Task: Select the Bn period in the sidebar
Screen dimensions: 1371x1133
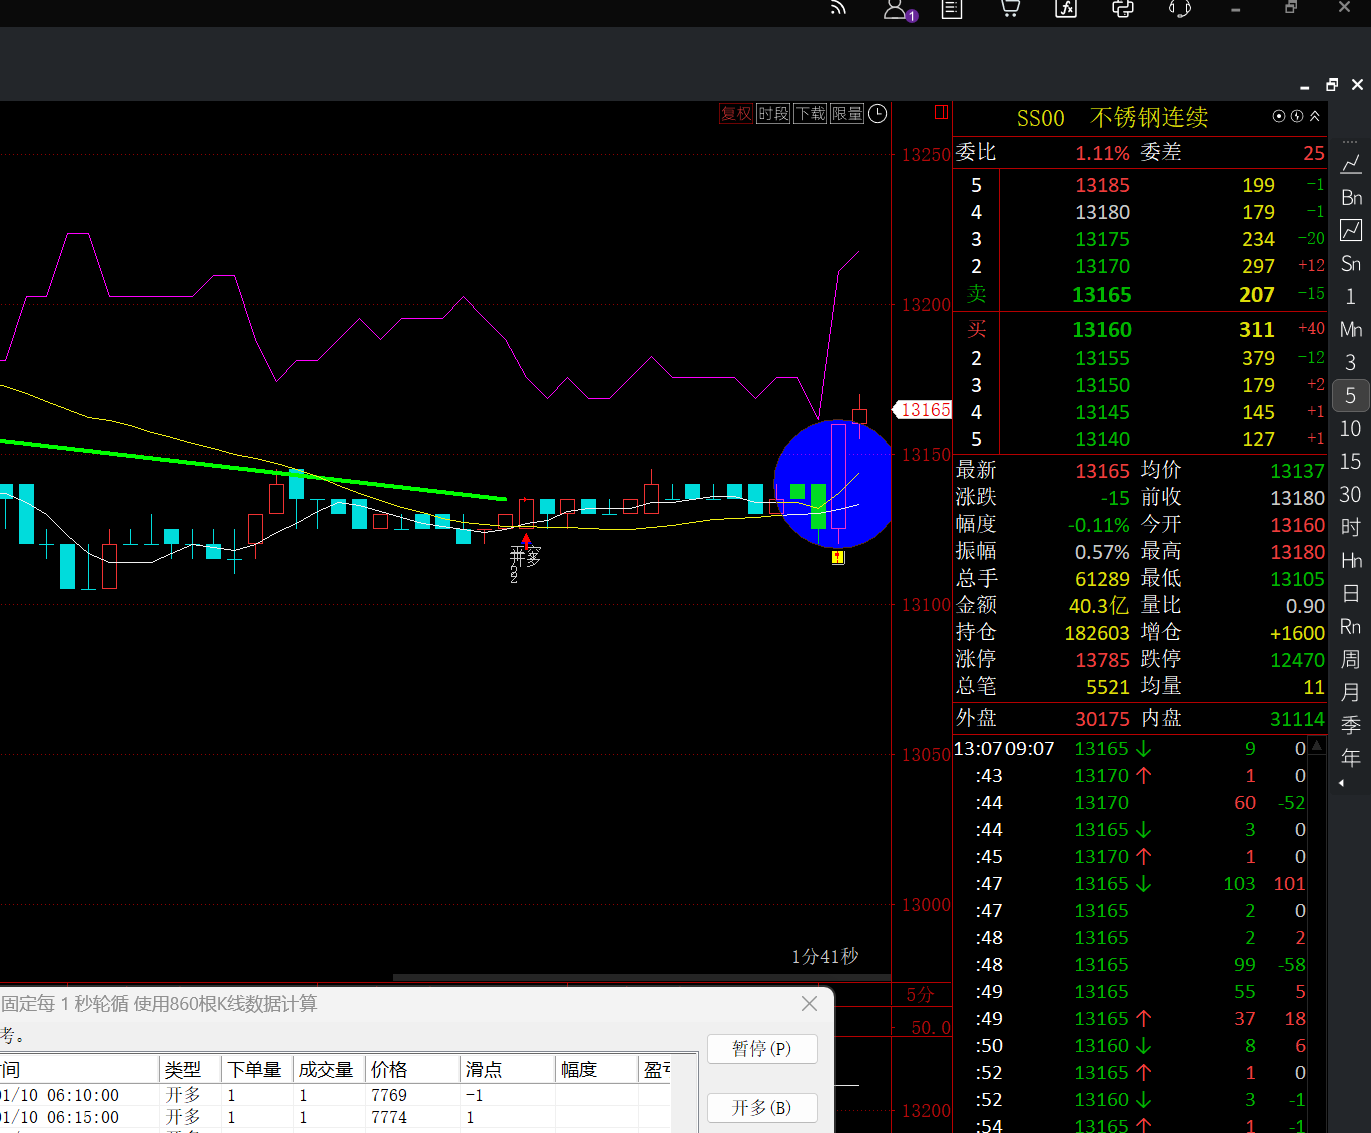Action: tap(1351, 197)
